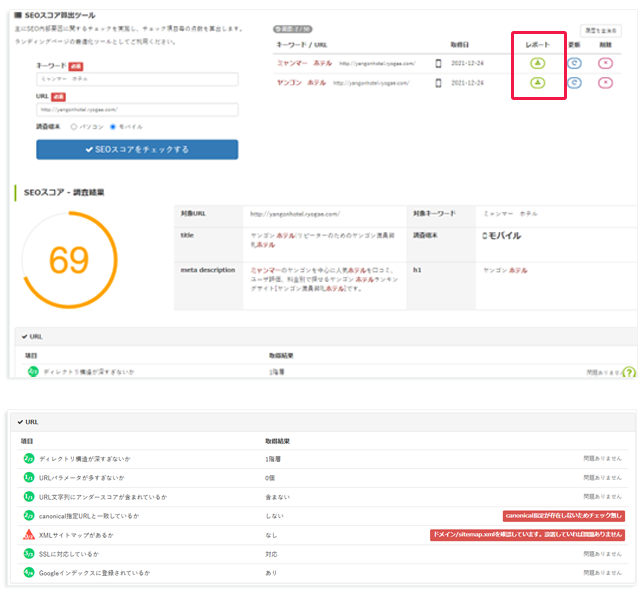Click the meta description label cell
Image resolution: width=644 pixels, height=598 pixels.
(208, 286)
